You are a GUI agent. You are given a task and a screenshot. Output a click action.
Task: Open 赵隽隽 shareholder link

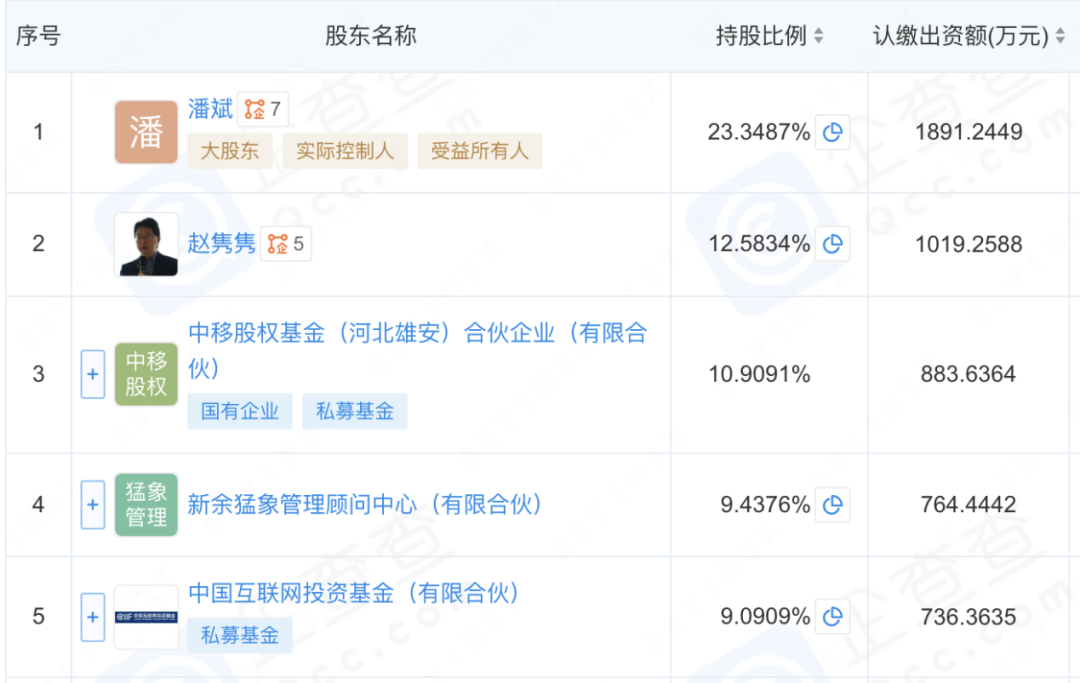coord(222,244)
